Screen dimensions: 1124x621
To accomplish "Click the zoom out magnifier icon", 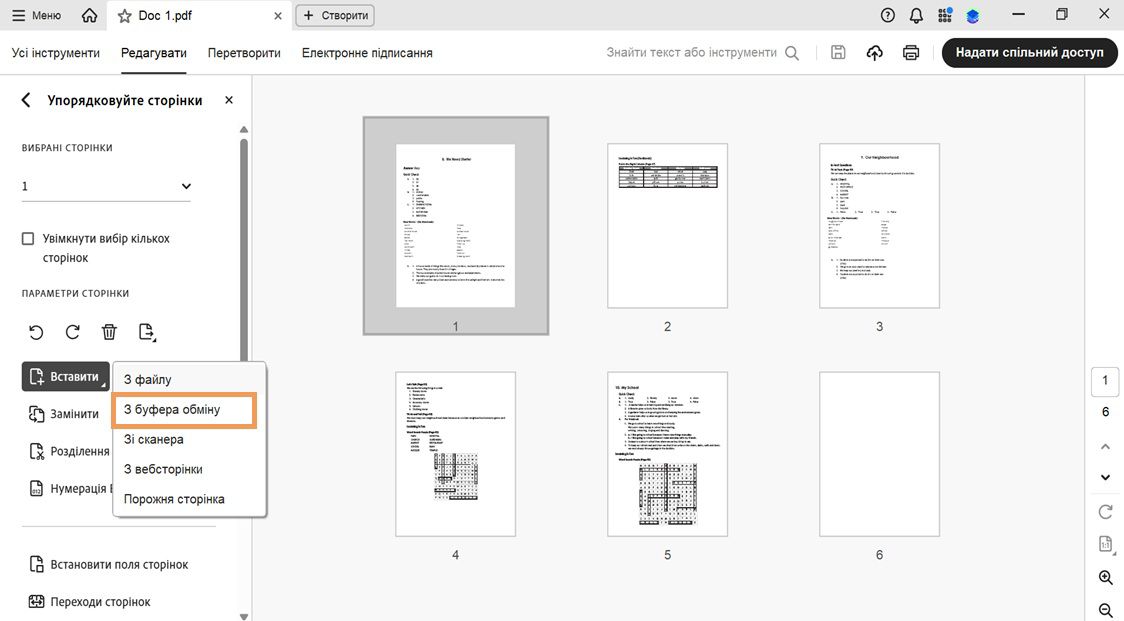I will (1105, 611).
